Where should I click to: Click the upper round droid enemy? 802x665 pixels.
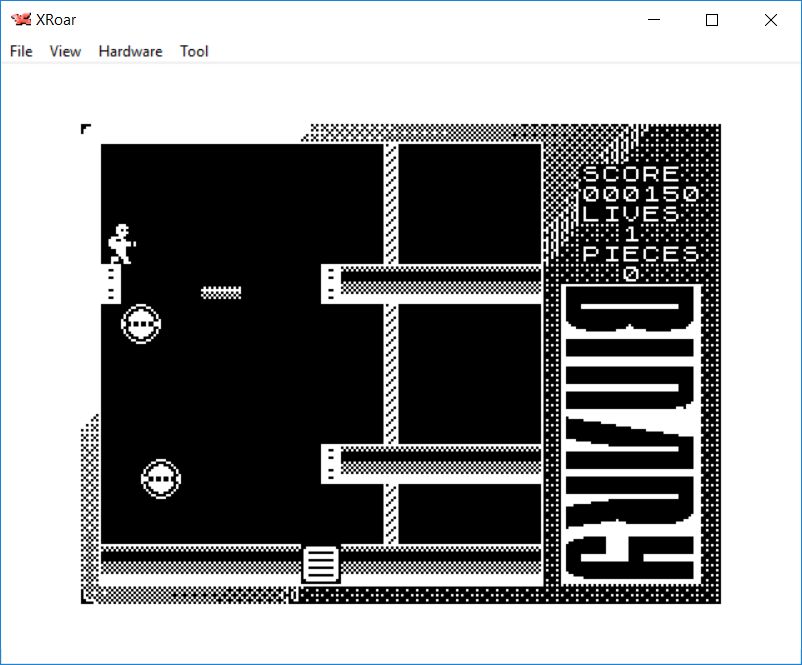(x=141, y=324)
